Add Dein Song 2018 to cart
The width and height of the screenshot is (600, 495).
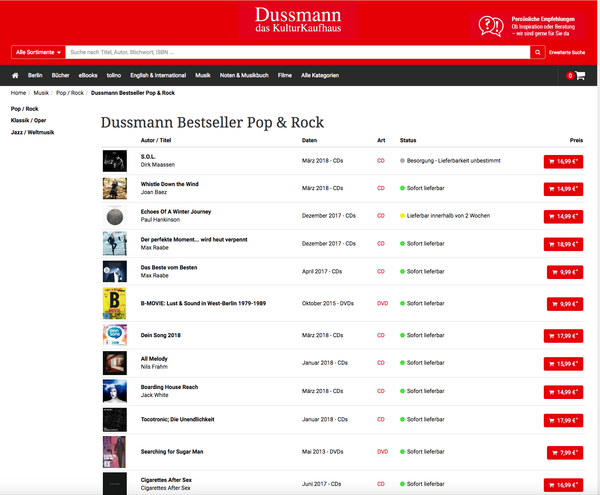pos(563,336)
